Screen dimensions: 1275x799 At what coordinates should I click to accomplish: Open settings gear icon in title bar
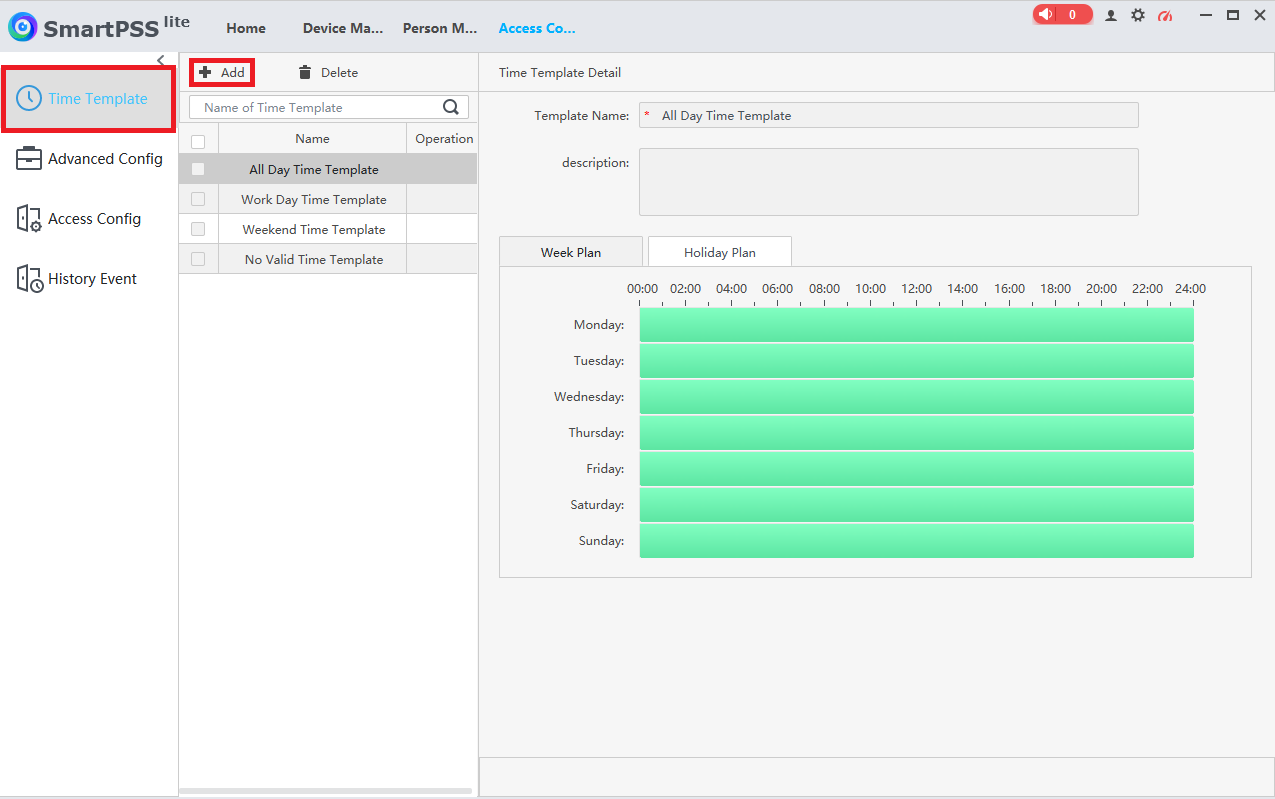coord(1138,15)
